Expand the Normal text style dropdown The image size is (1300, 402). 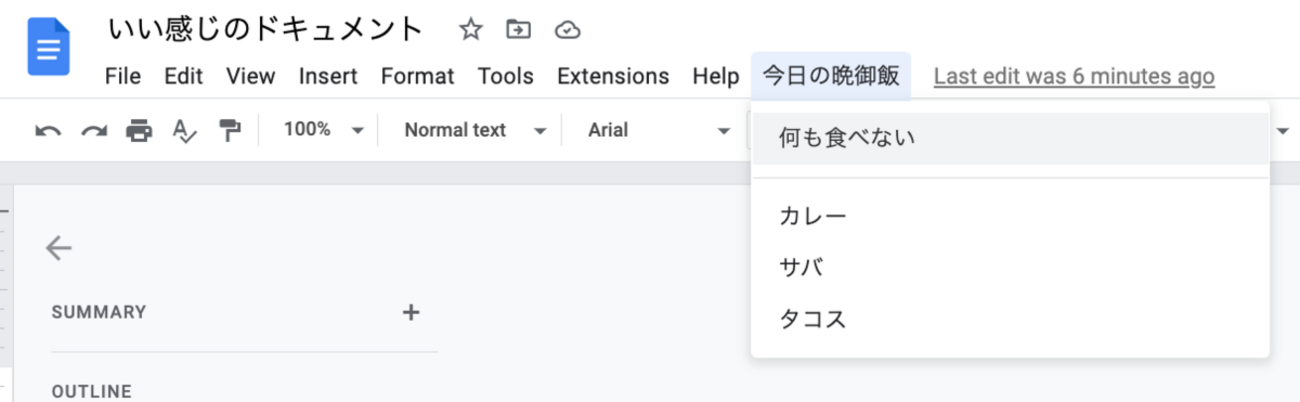tap(475, 130)
